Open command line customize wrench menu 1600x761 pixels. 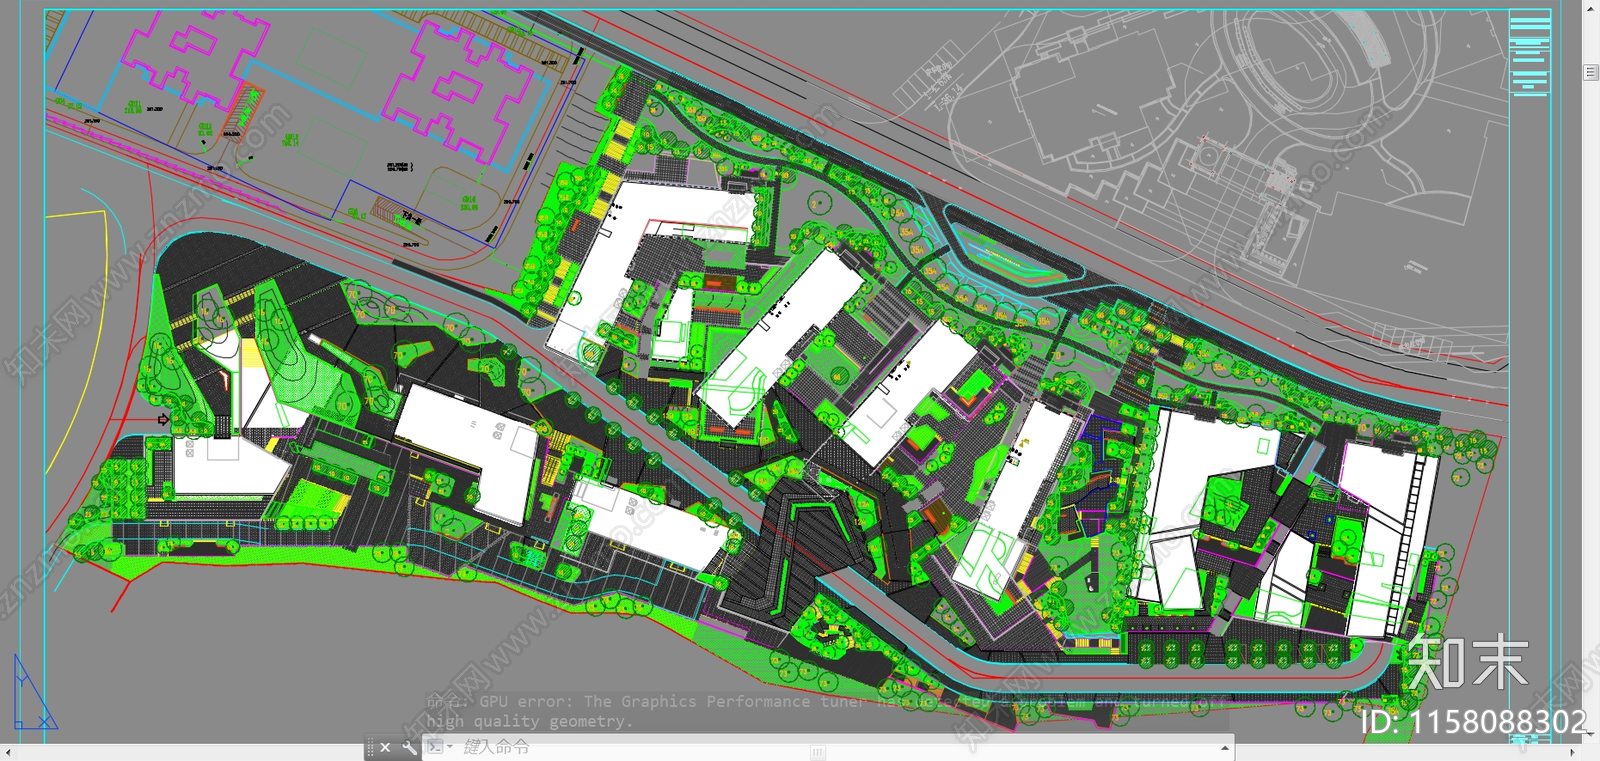(409, 747)
